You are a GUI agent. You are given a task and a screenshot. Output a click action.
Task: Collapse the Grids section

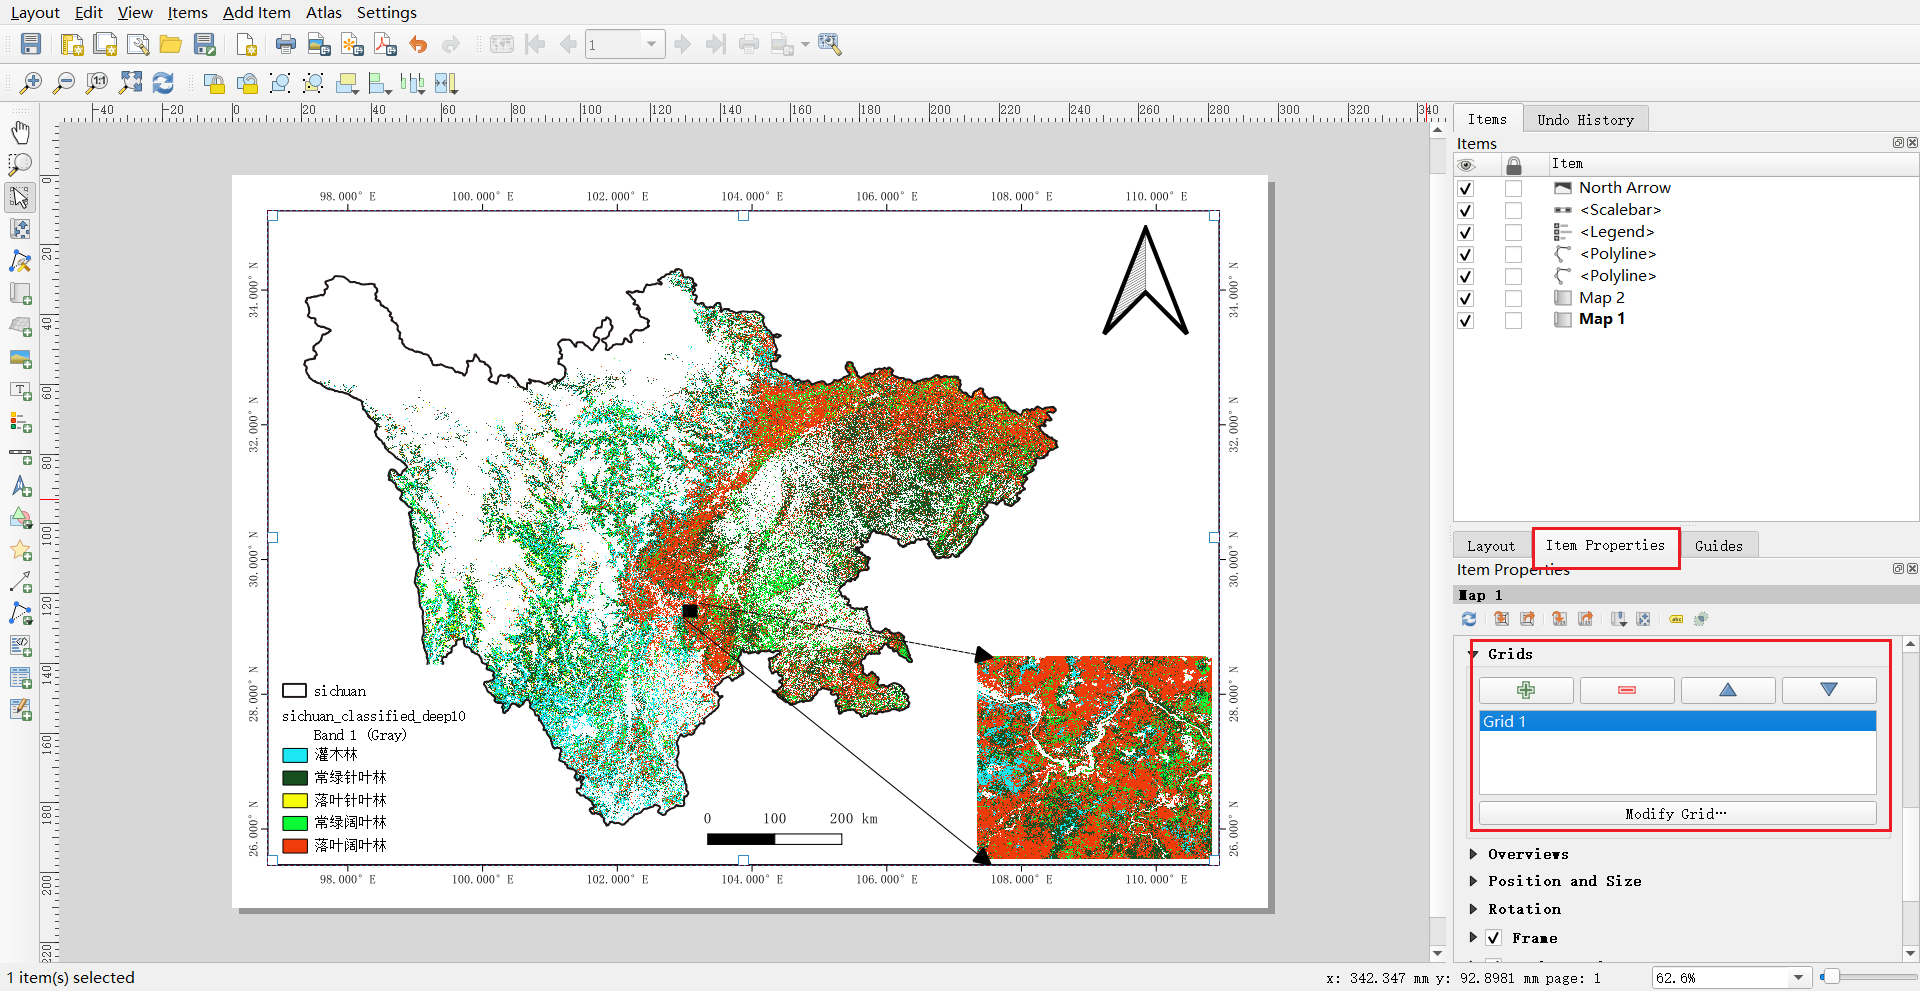click(1474, 654)
